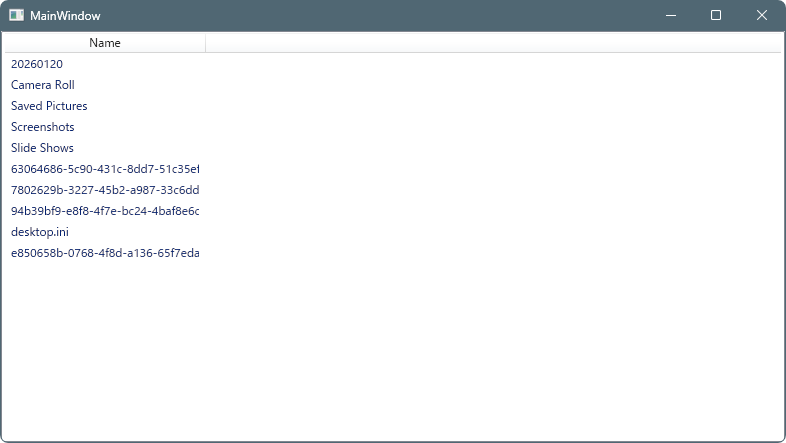The width and height of the screenshot is (786, 443).
Task: Select the desktop.ini file
Action: pos(40,232)
